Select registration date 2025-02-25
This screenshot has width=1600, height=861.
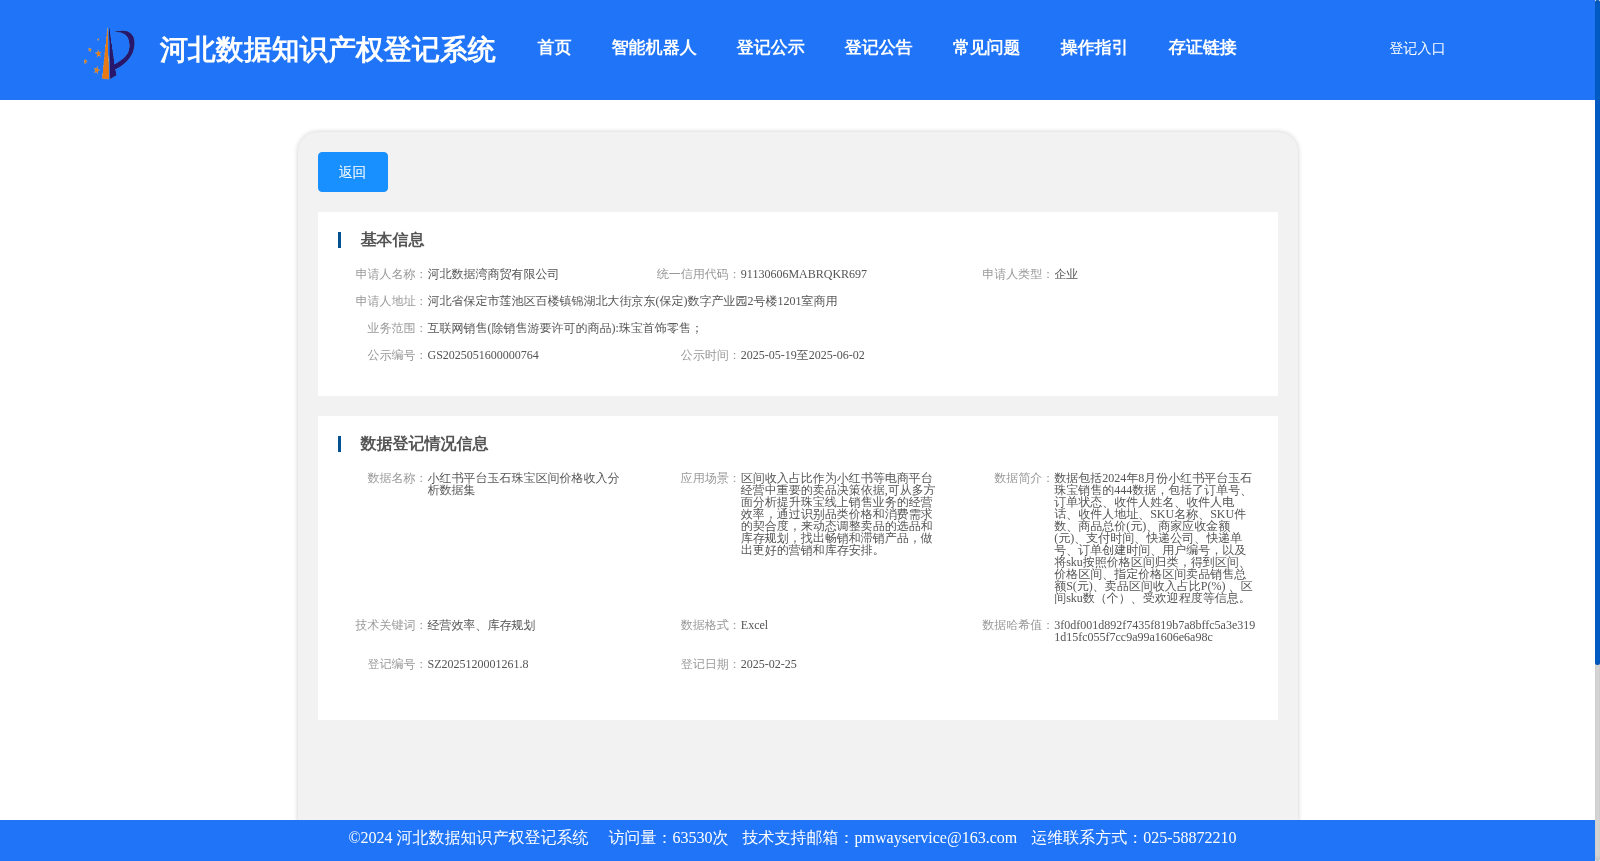tap(769, 664)
